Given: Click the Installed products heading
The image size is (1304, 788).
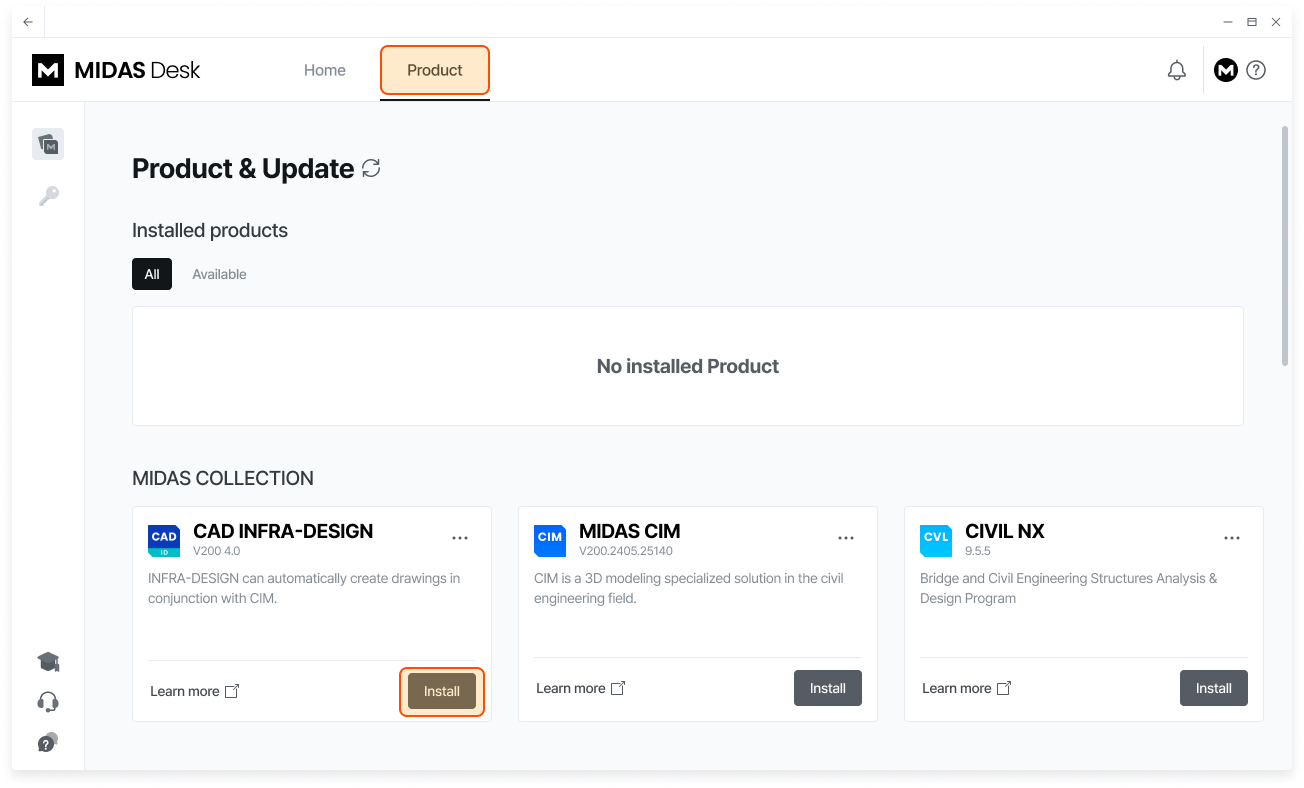Looking at the screenshot, I should pyautogui.click(x=210, y=230).
